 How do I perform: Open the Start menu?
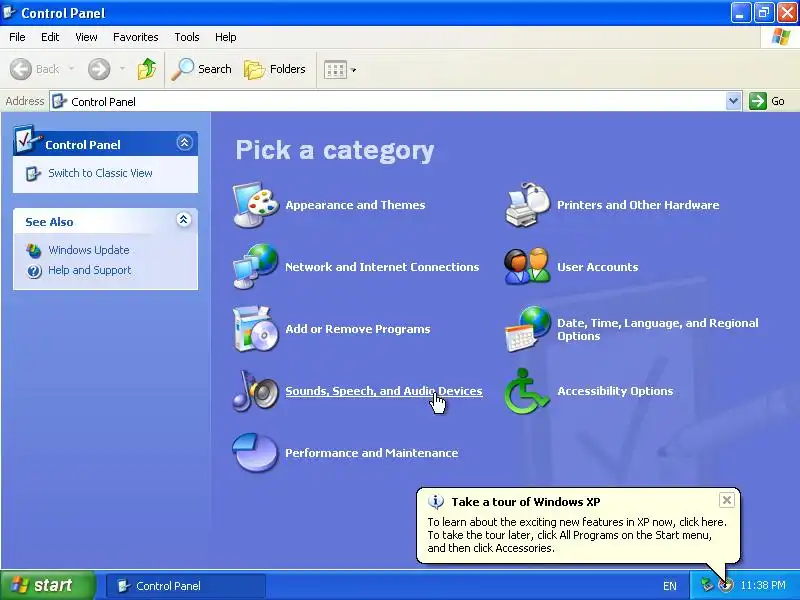pos(47,585)
